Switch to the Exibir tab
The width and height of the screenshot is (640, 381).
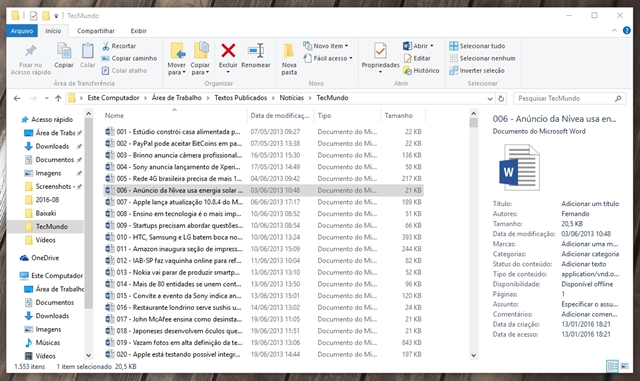[x=138, y=31]
